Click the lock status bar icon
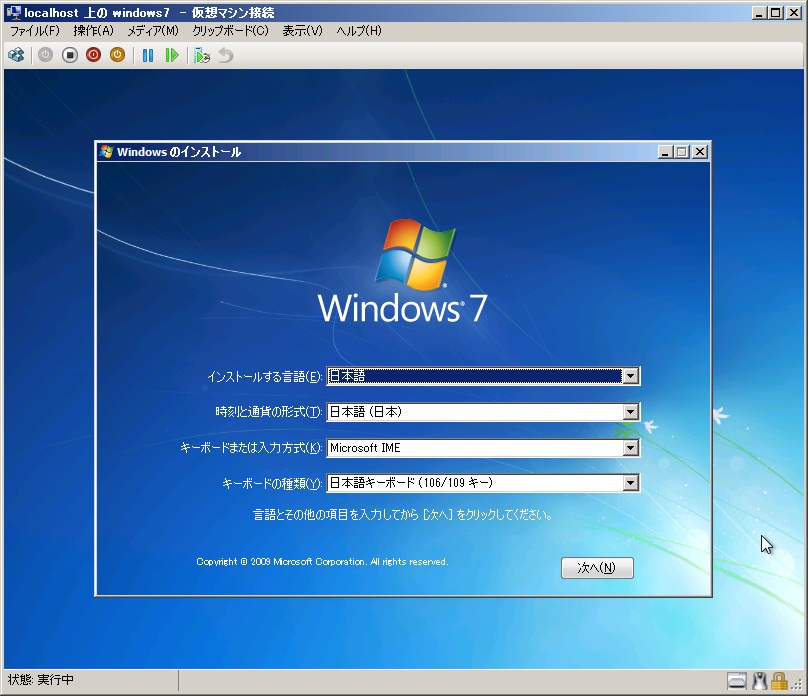The height and width of the screenshot is (696, 808). click(779, 681)
